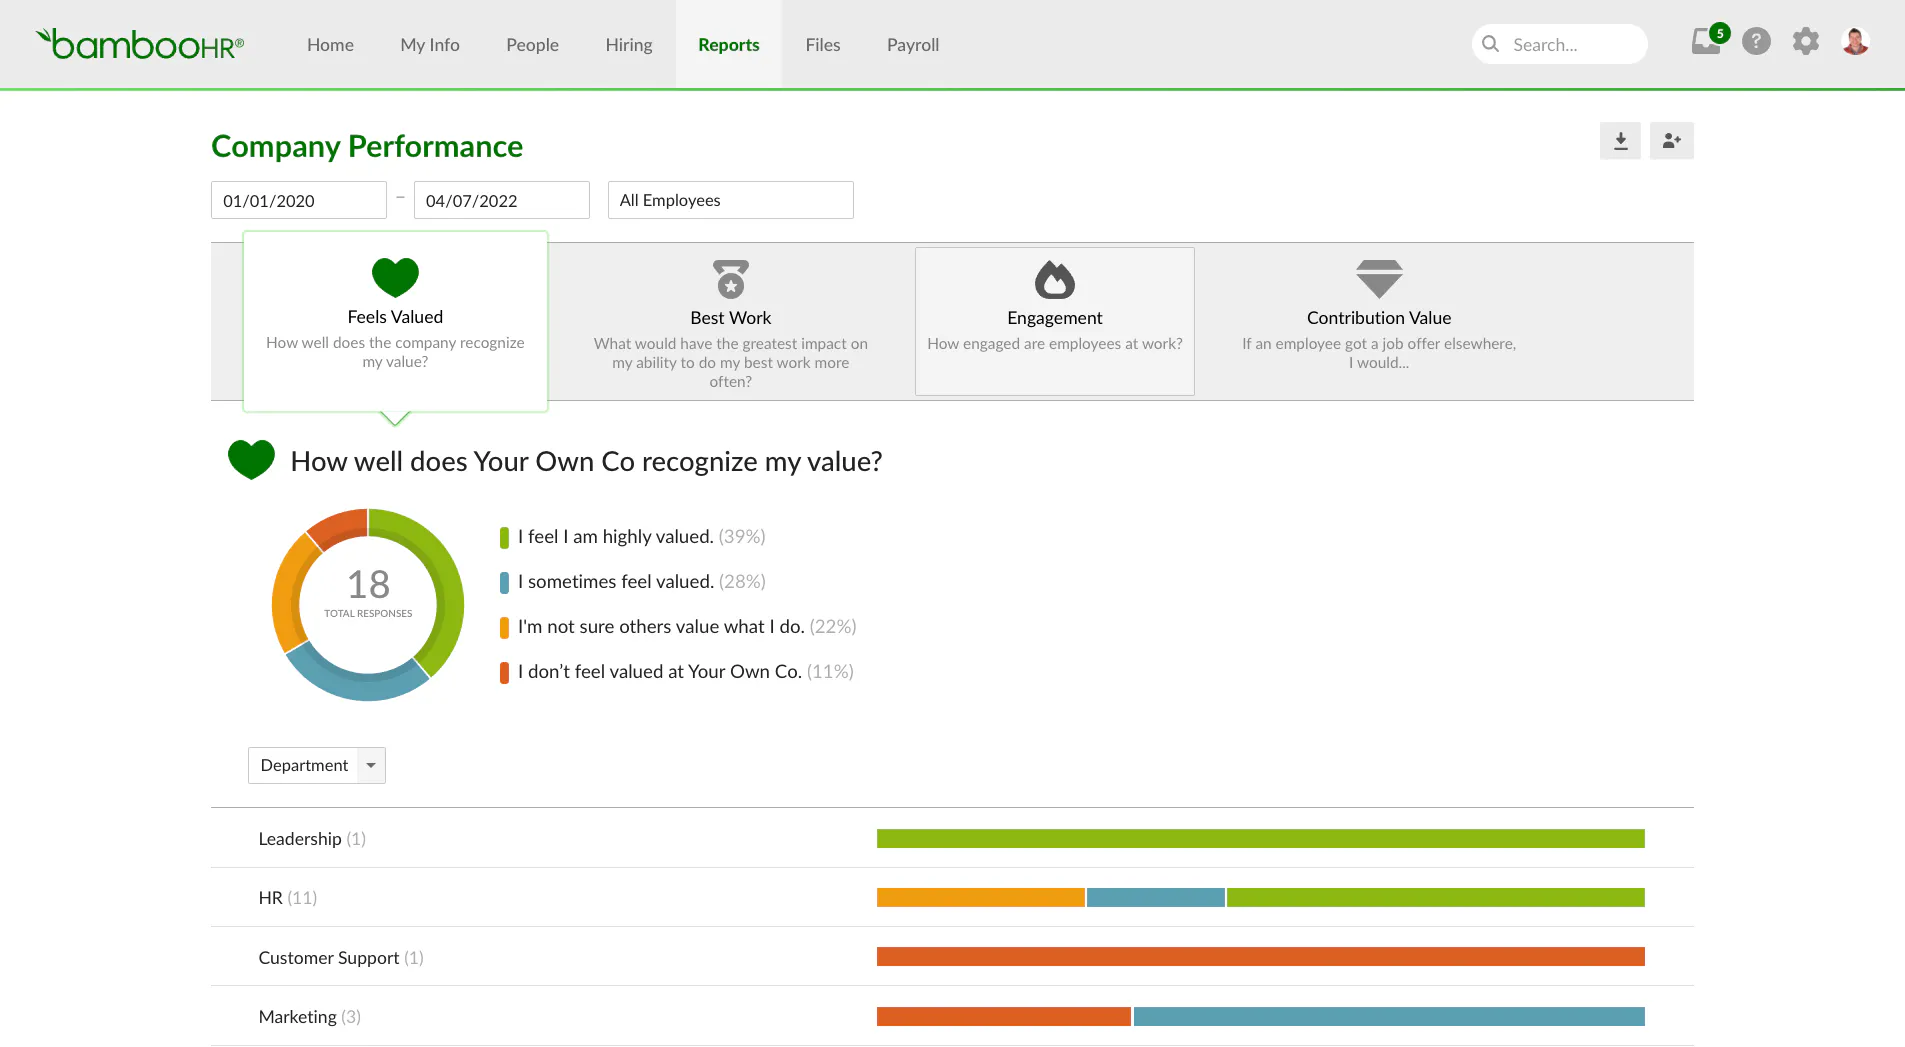The width and height of the screenshot is (1905, 1047).
Task: Open the People menu
Action: click(x=532, y=45)
